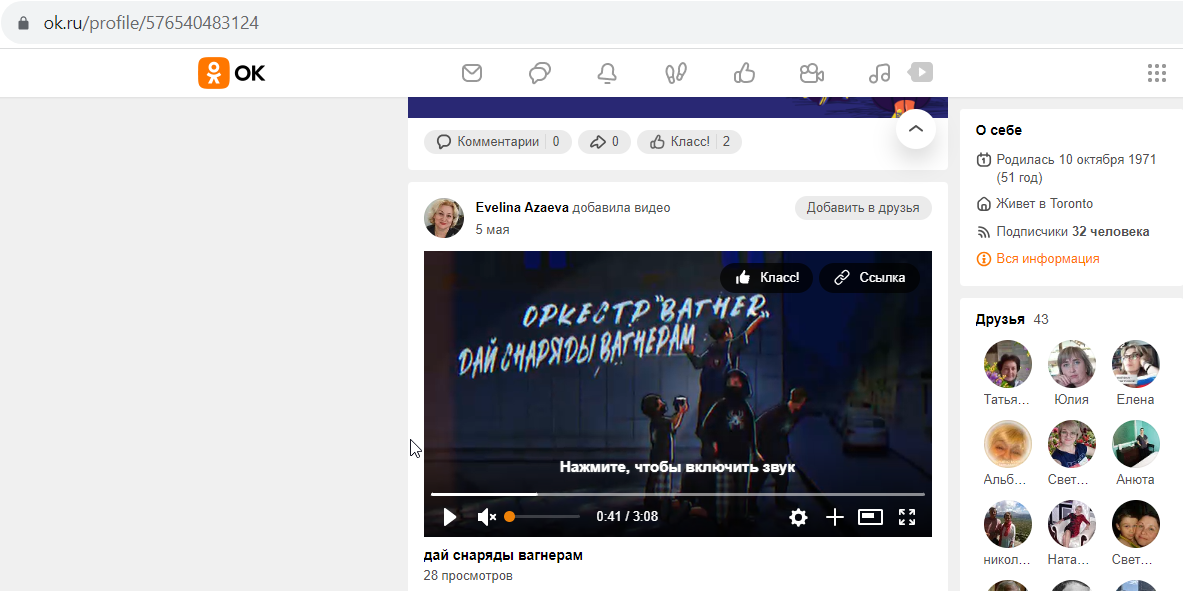Adjust the video volume slider
This screenshot has height=591, width=1183.
coord(542,517)
